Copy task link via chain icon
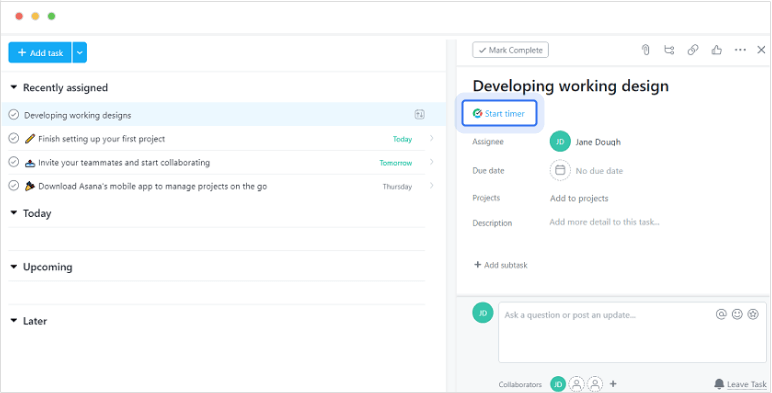The width and height of the screenshot is (772, 393). click(693, 50)
